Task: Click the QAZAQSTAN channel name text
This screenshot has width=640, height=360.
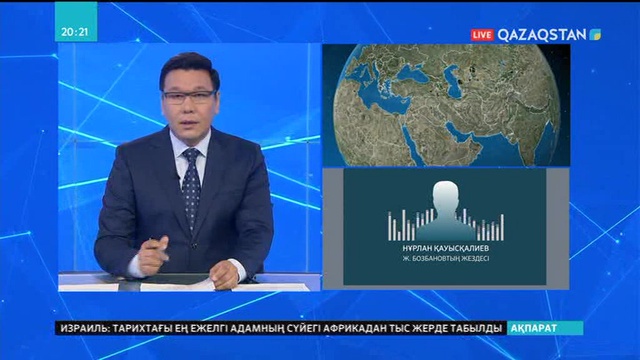Action: click(542, 35)
